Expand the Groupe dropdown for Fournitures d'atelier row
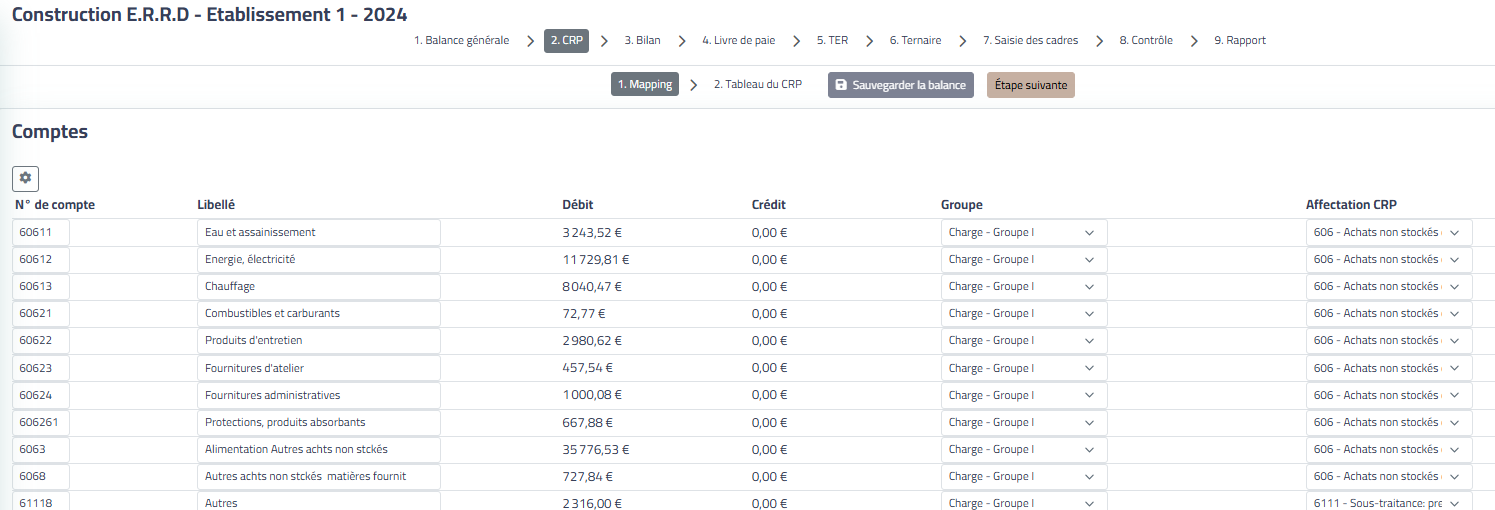Image resolution: width=1495 pixels, height=510 pixels. tap(1023, 368)
